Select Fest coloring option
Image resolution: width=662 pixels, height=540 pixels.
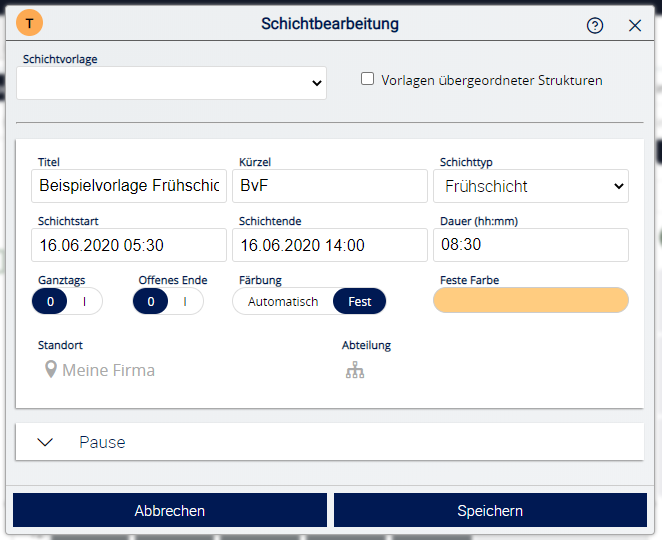pos(359,301)
